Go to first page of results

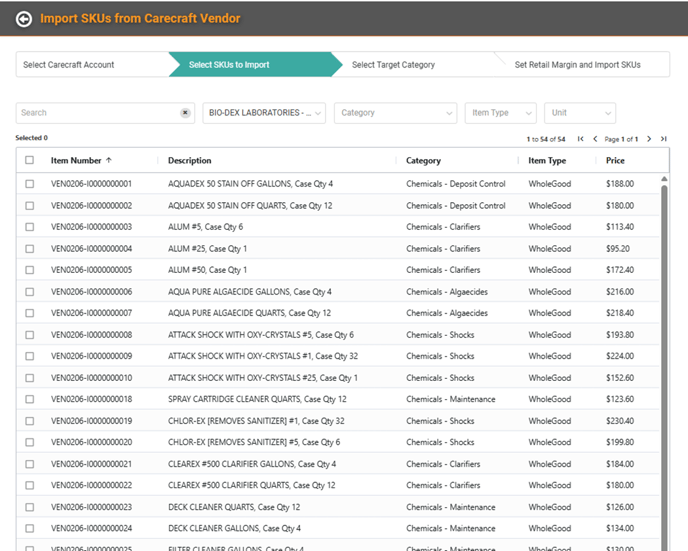(581, 139)
